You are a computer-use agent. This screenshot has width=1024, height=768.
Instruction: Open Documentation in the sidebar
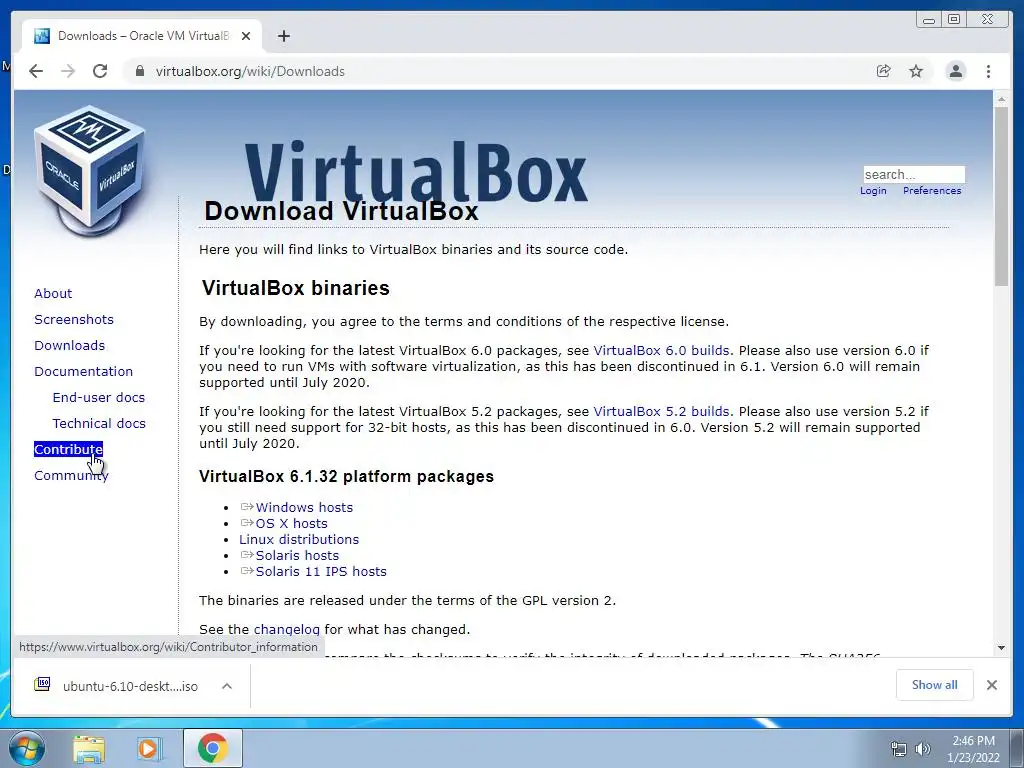click(84, 371)
